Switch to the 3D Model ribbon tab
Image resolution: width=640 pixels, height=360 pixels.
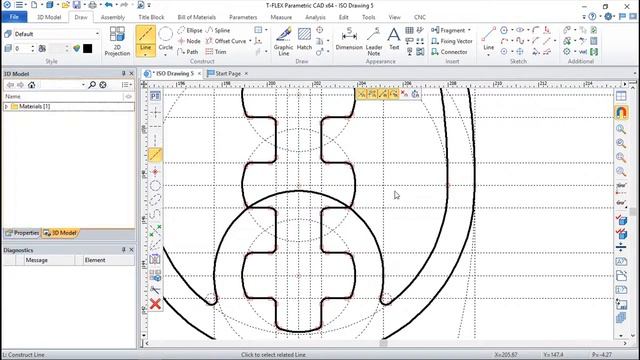49,17
